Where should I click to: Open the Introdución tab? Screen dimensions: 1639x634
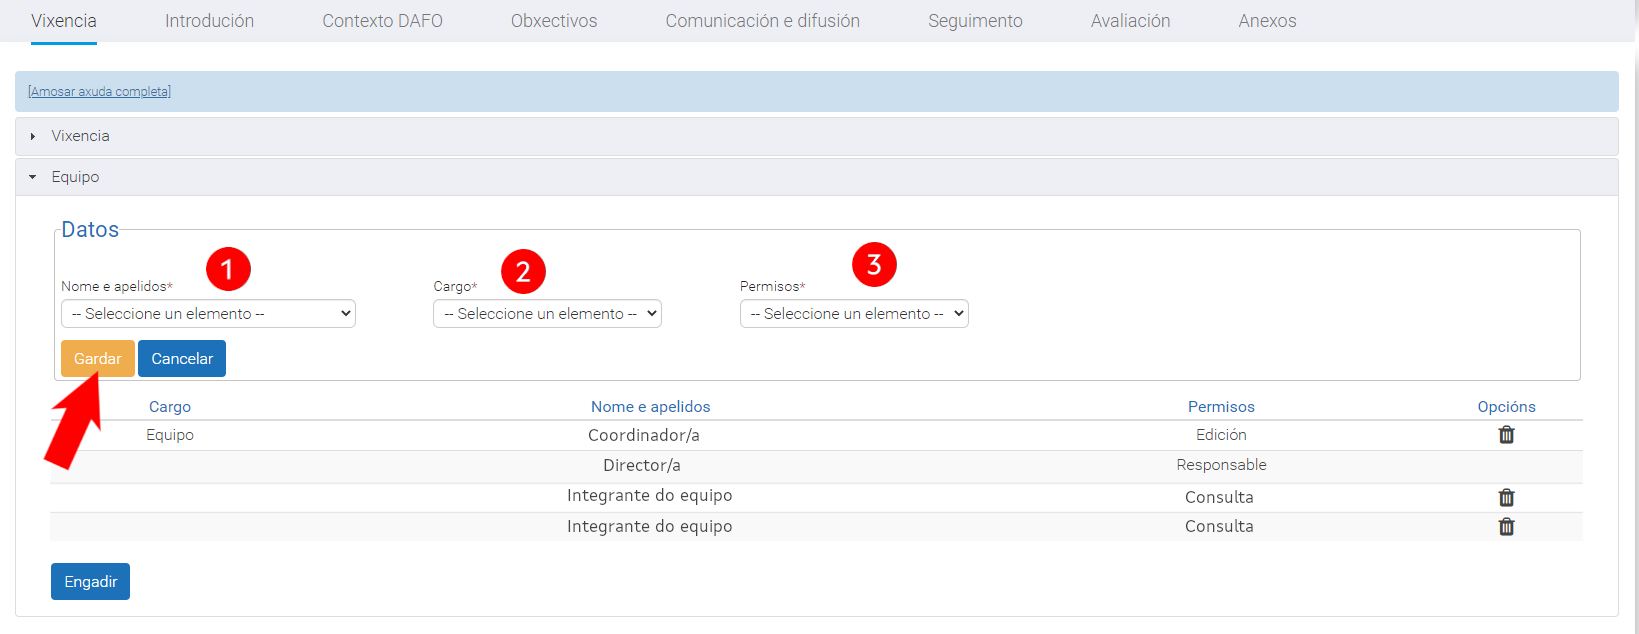coord(209,21)
